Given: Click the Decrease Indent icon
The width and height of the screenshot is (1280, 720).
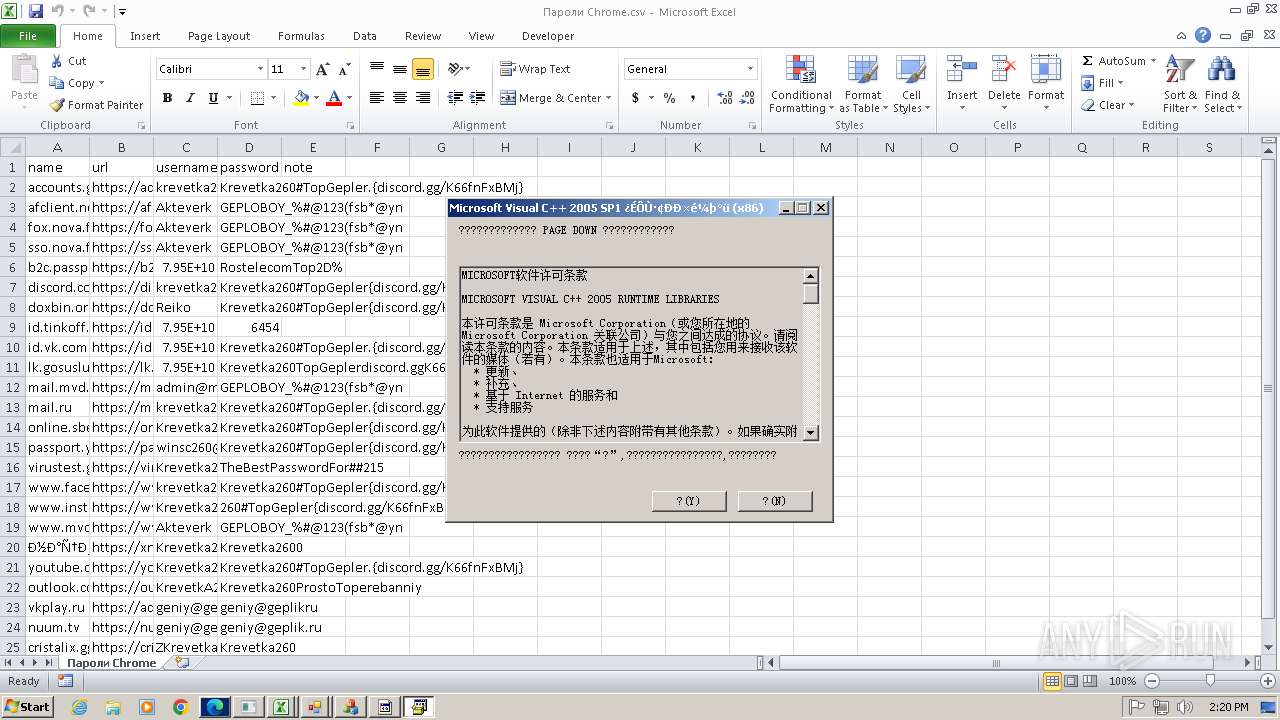Looking at the screenshot, I should [455, 98].
